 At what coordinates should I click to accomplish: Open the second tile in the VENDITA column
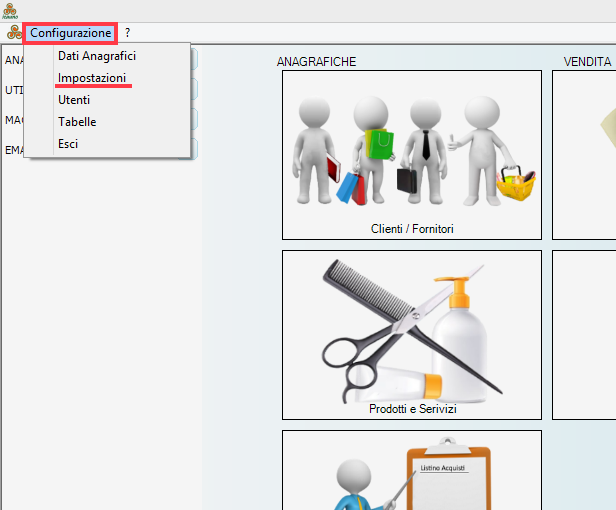tap(585, 334)
